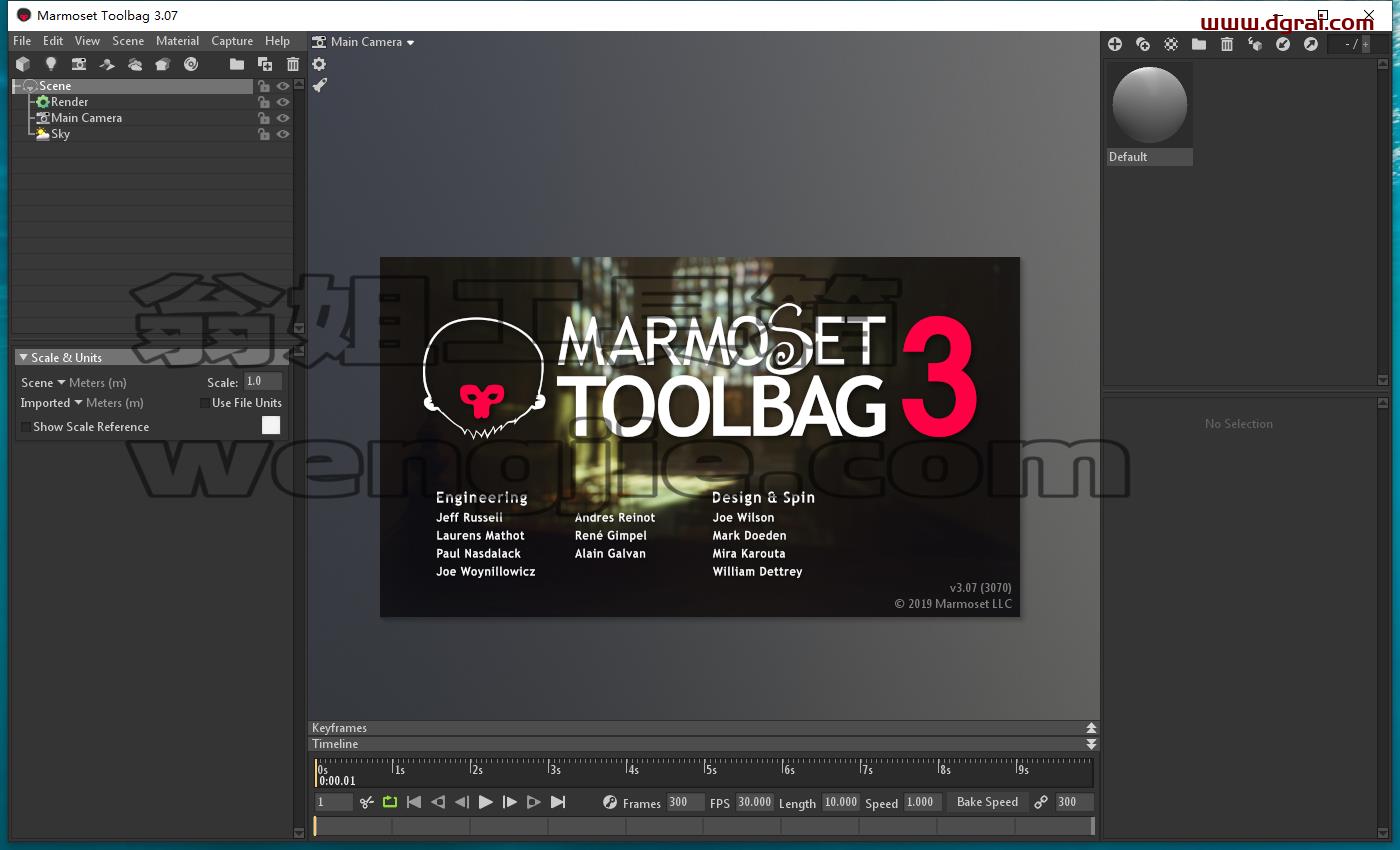The image size is (1400, 850).
Task: Toggle lock on the Scene row
Action: click(x=264, y=86)
